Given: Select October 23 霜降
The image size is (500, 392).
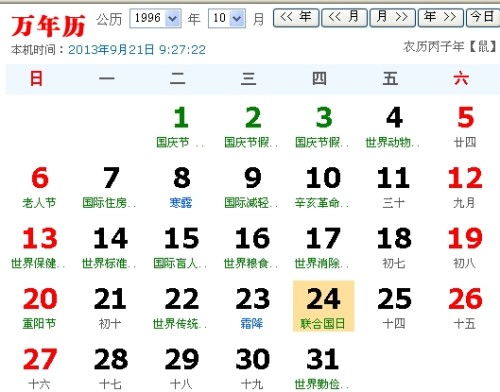Looking at the screenshot, I should (252, 308).
